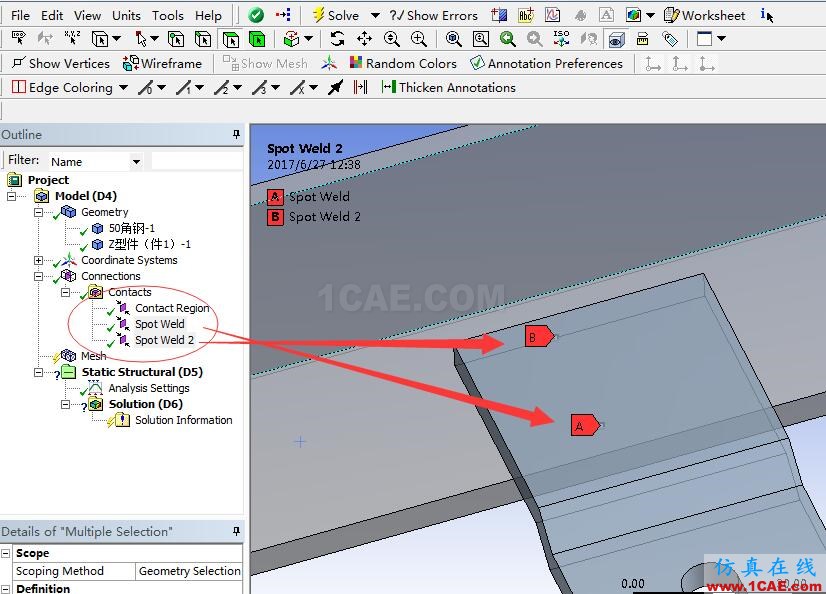
Task: Toggle Show Vertices
Action: click(61, 64)
